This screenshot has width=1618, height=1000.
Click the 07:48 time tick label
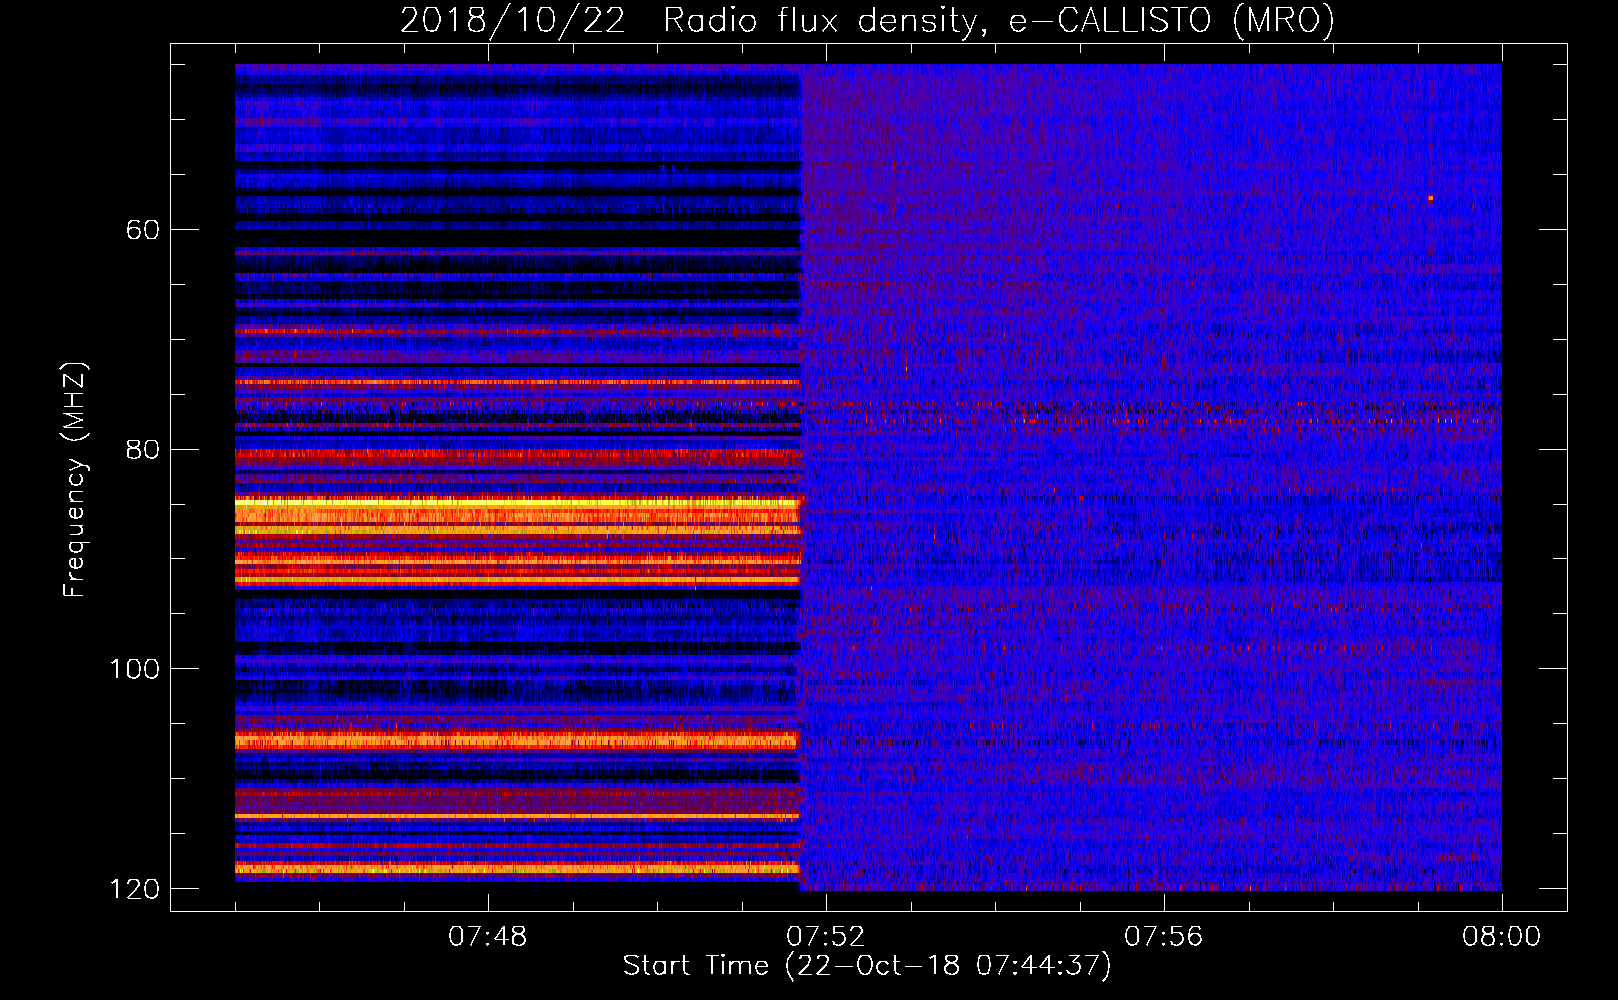(x=487, y=937)
